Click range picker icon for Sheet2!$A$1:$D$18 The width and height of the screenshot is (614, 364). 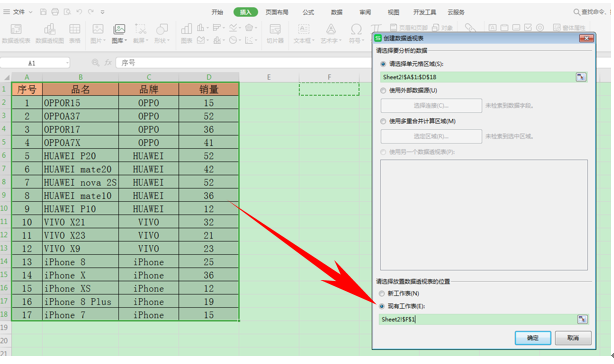[581, 77]
